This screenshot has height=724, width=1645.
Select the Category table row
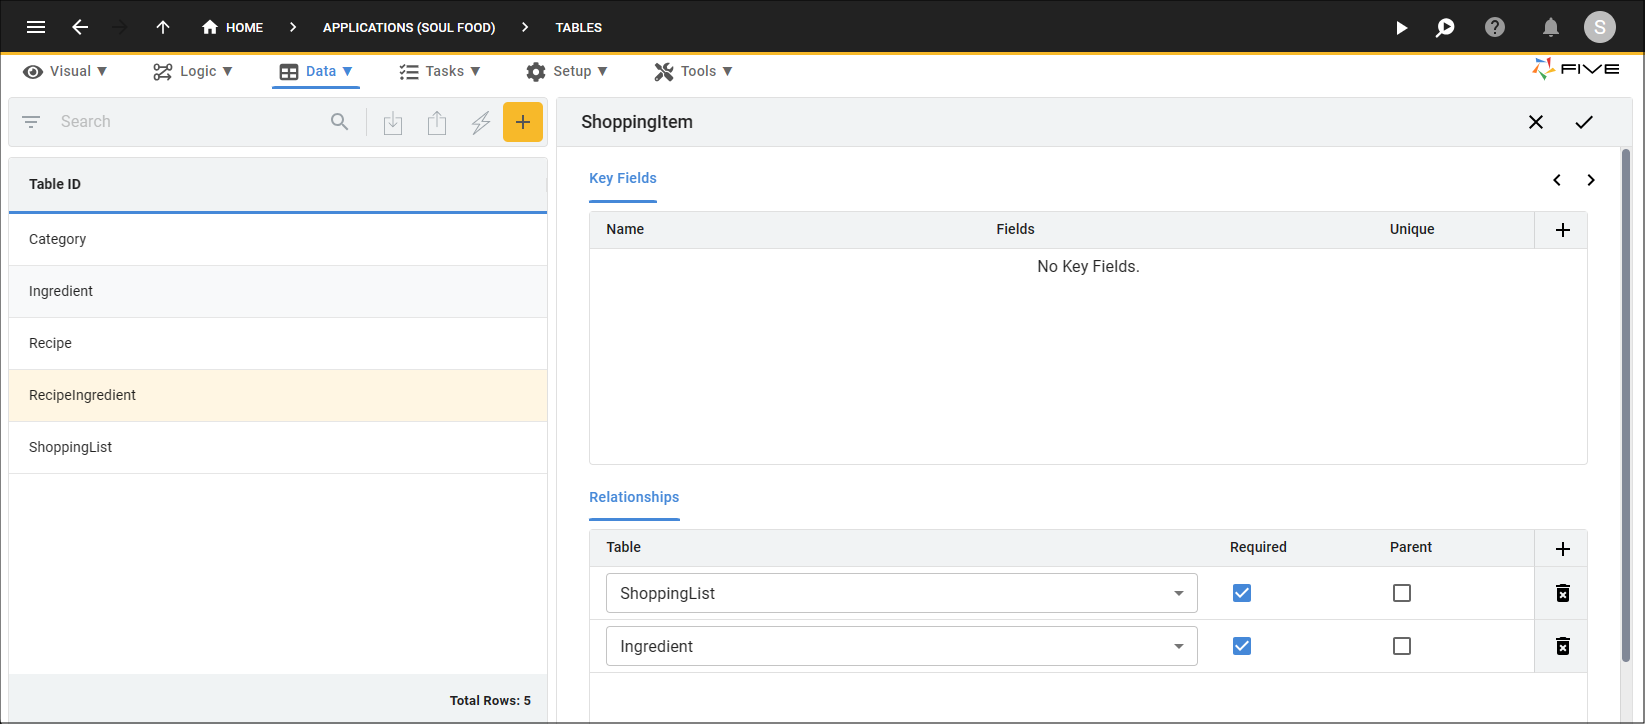click(x=278, y=239)
